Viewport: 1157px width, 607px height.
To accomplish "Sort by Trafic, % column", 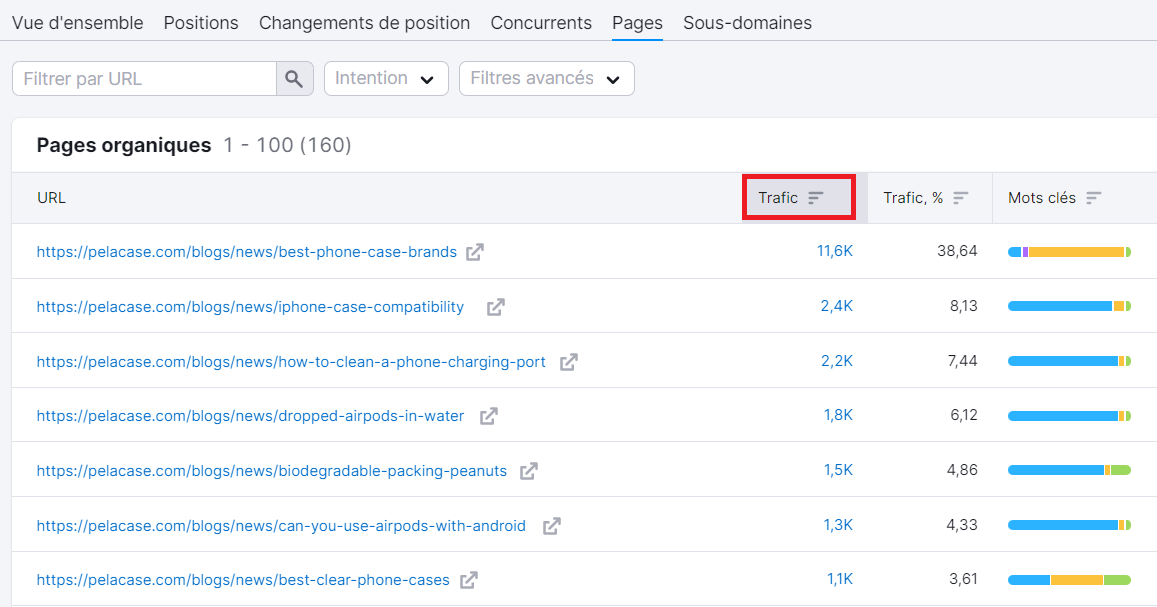I will pyautogui.click(x=925, y=198).
